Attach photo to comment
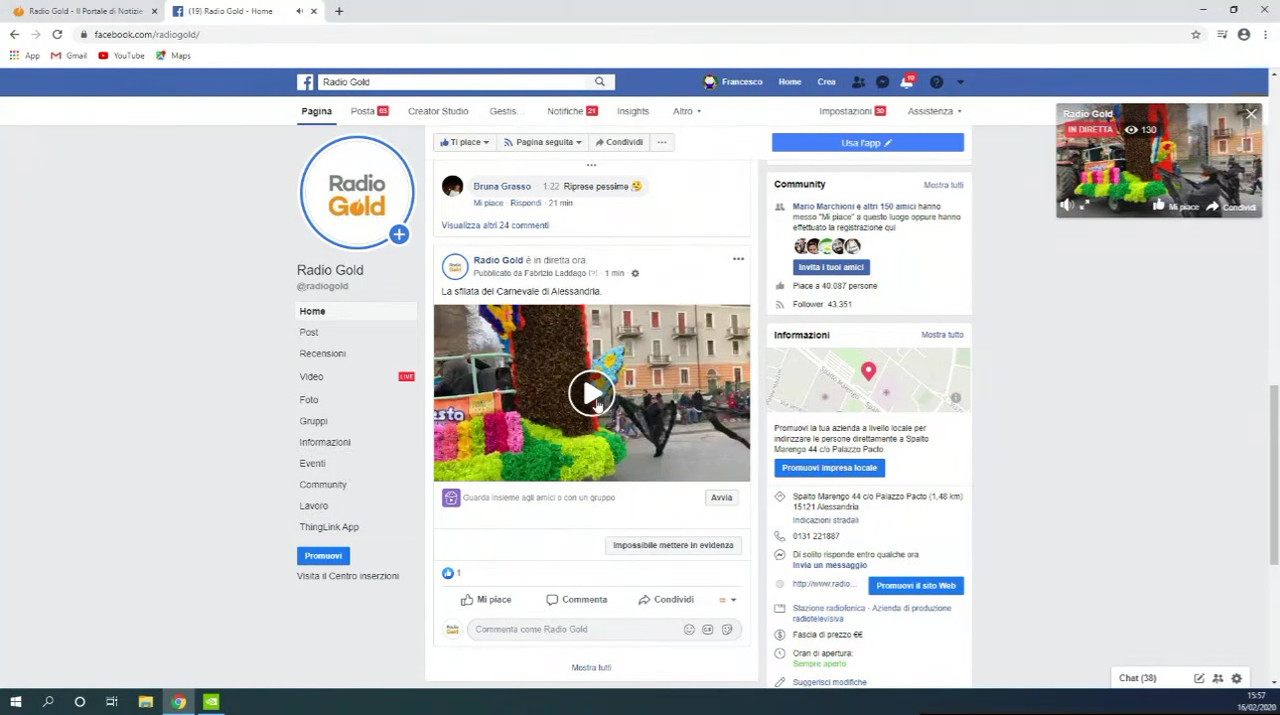Screen dimensions: 1280x715 coord(708,629)
